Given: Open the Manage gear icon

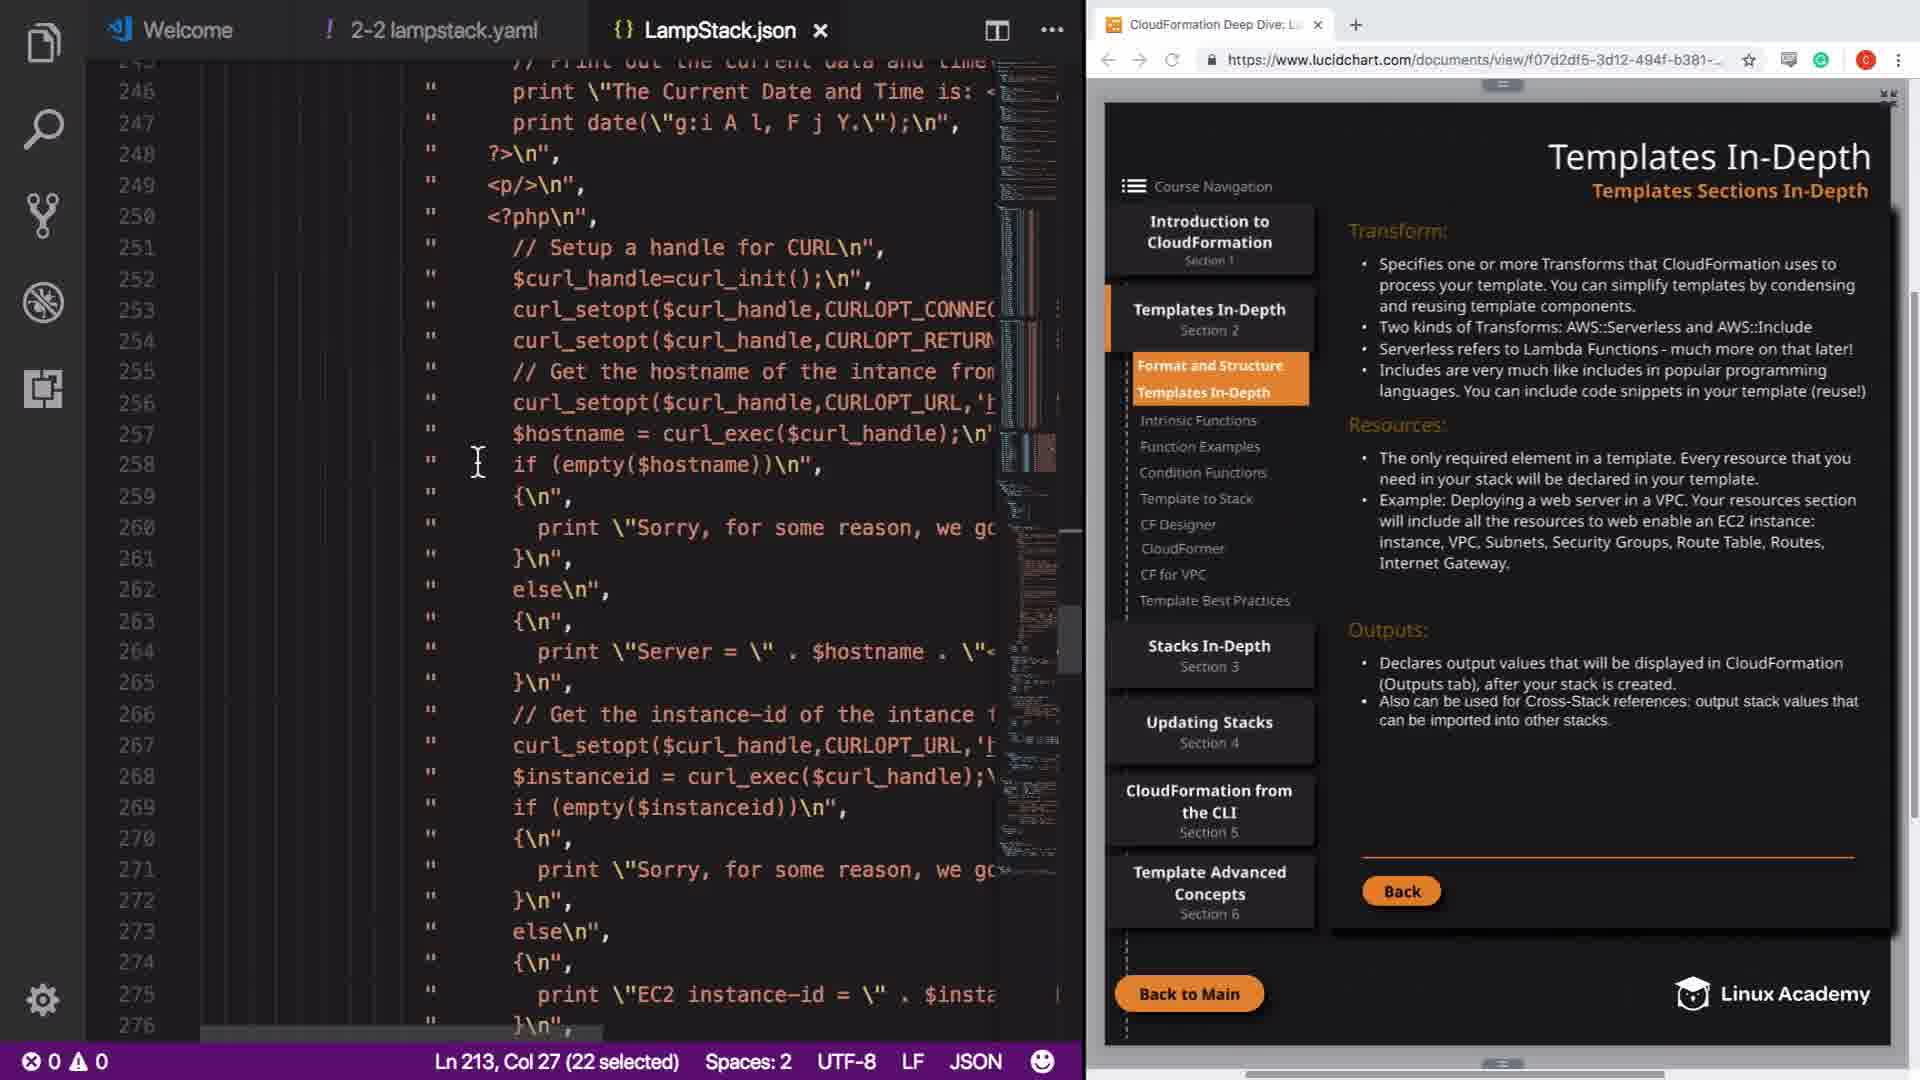Looking at the screenshot, I should 43,999.
